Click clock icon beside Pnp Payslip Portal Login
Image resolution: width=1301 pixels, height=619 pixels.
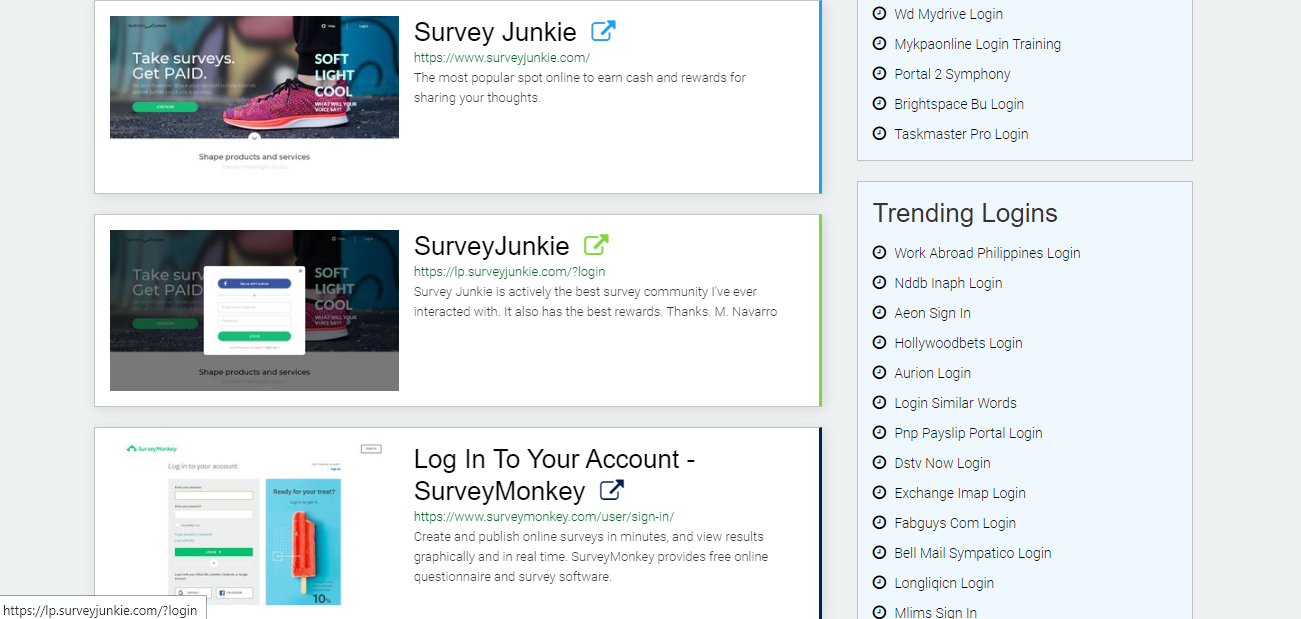(879, 432)
